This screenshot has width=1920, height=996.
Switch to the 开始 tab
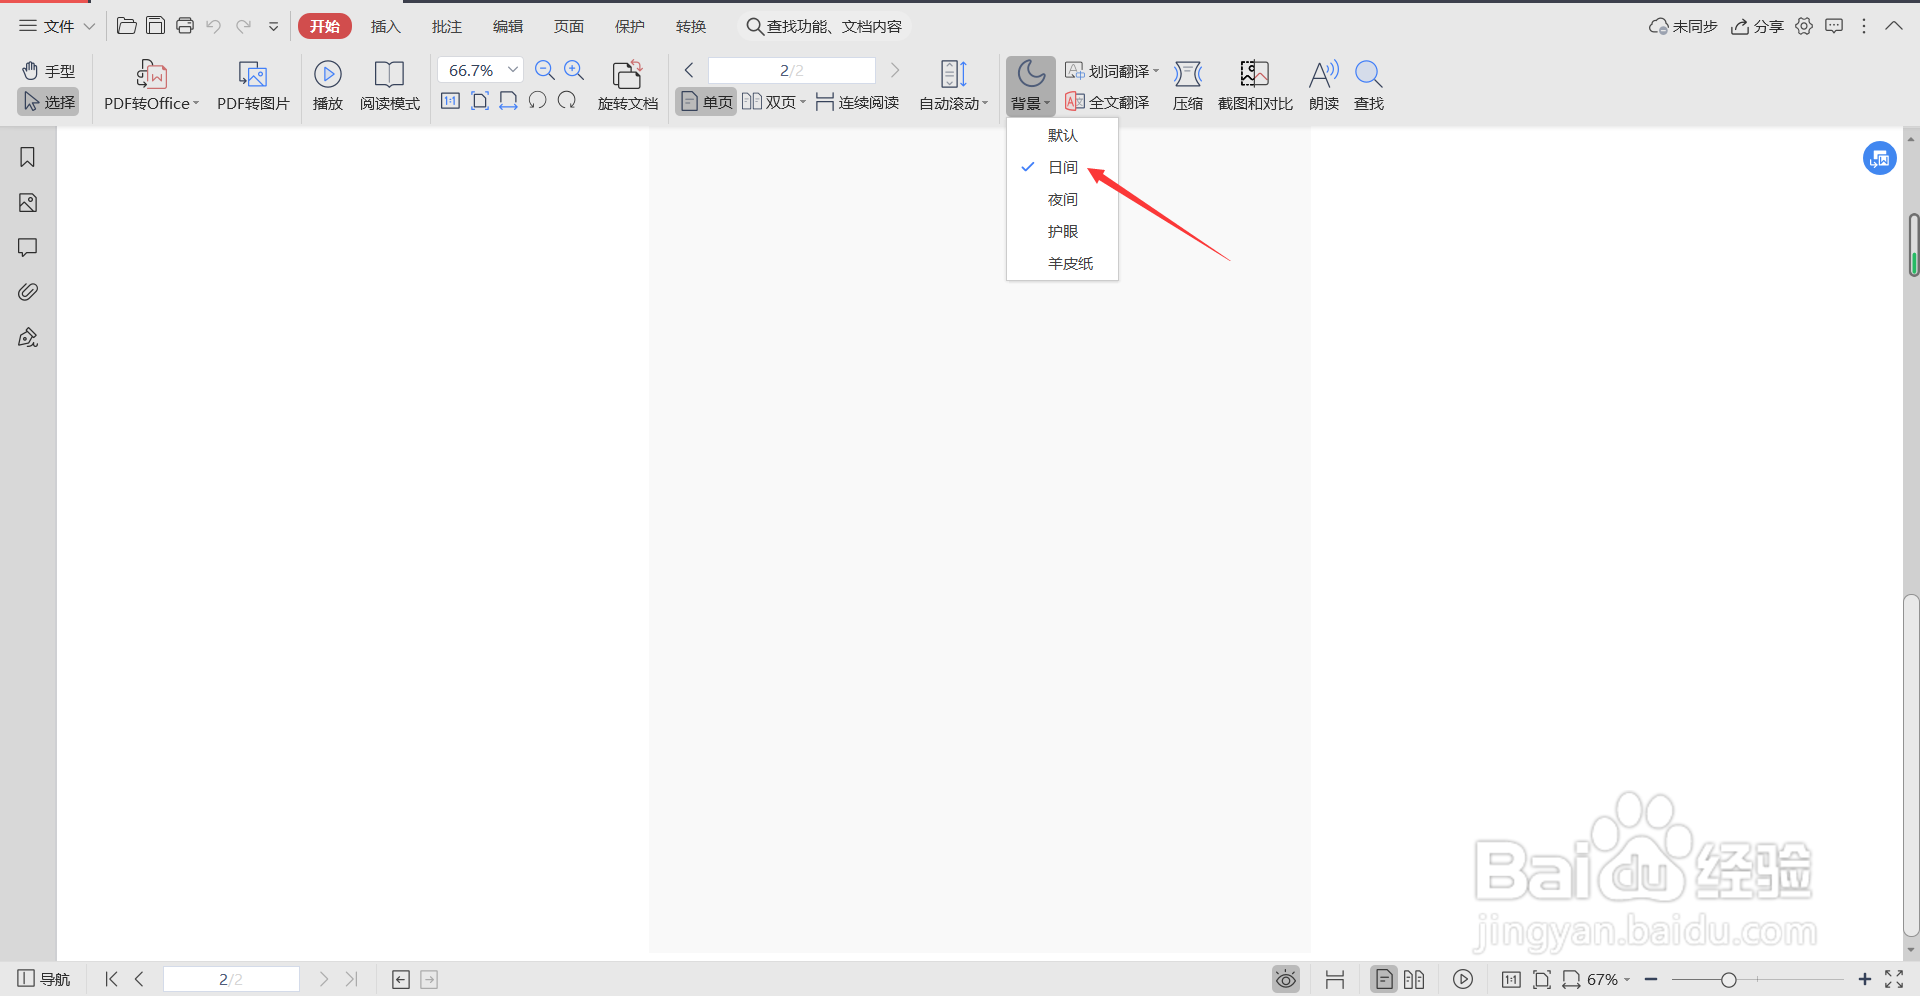point(325,26)
